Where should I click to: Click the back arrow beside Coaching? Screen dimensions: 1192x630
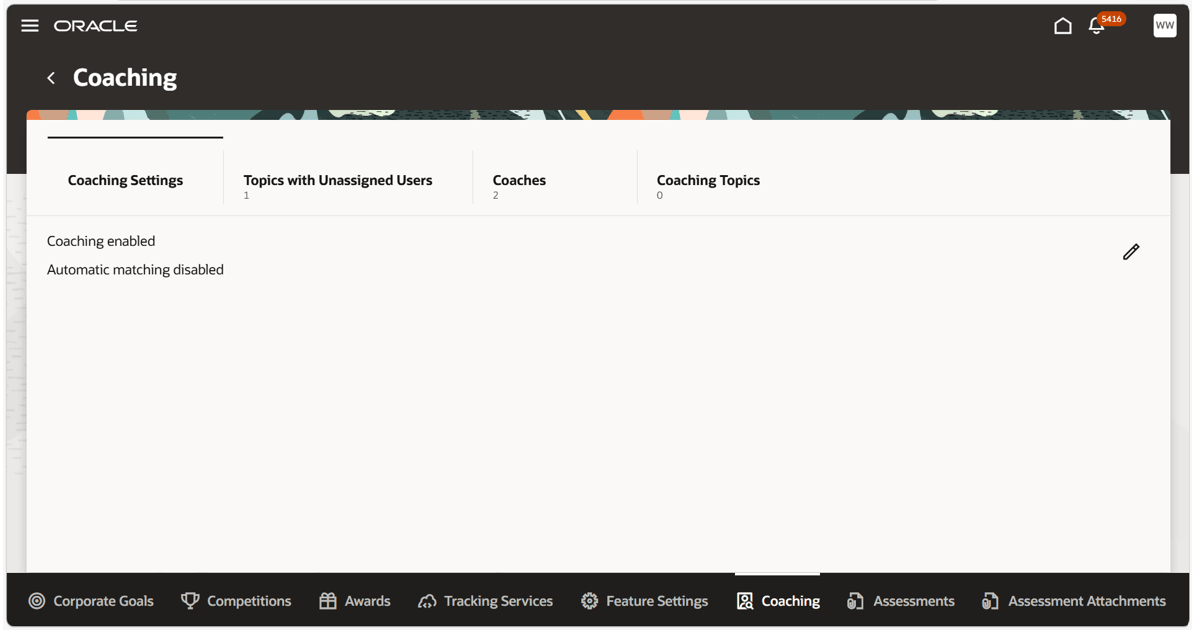(x=51, y=78)
